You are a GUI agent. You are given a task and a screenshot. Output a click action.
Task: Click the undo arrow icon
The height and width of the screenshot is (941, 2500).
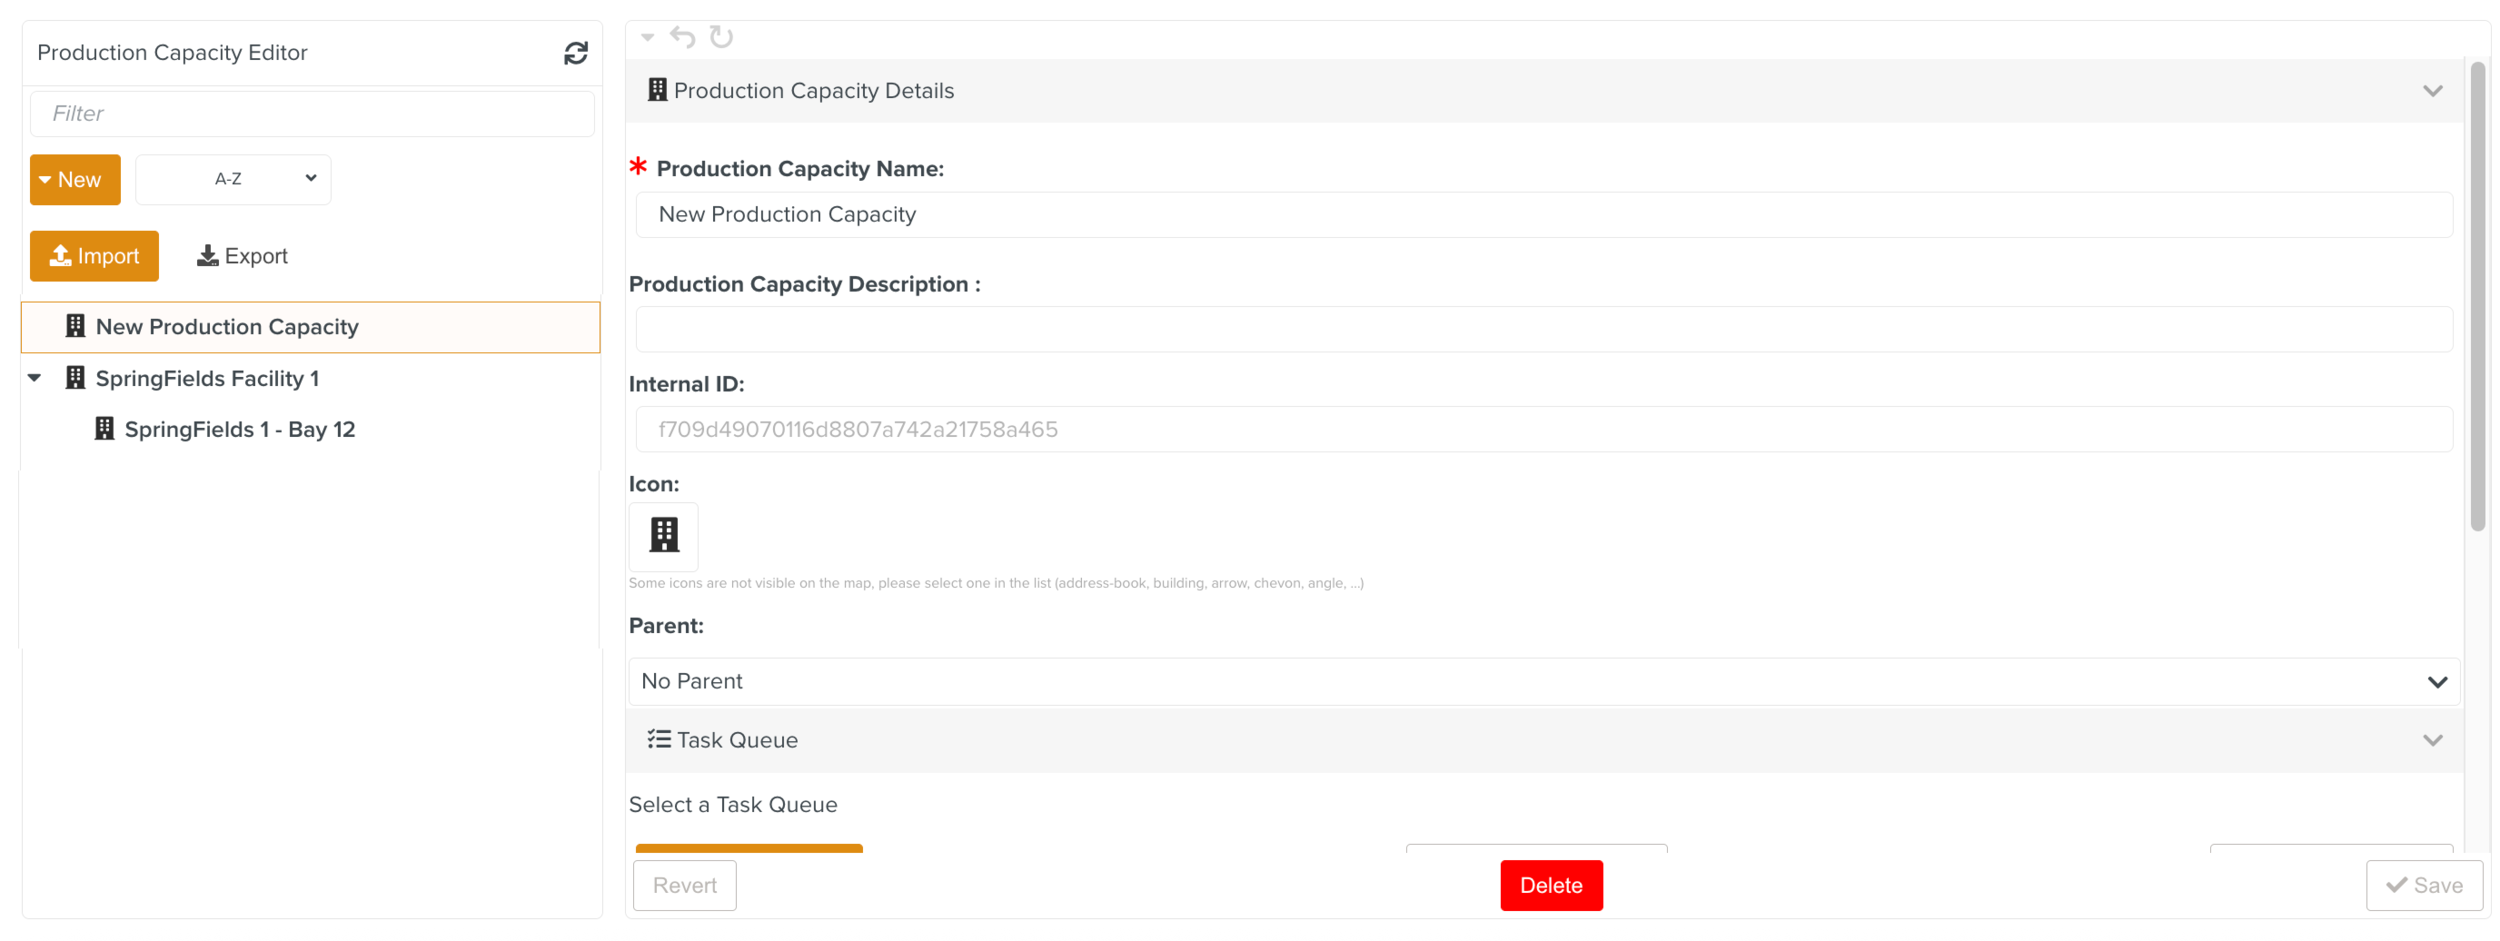tap(683, 37)
